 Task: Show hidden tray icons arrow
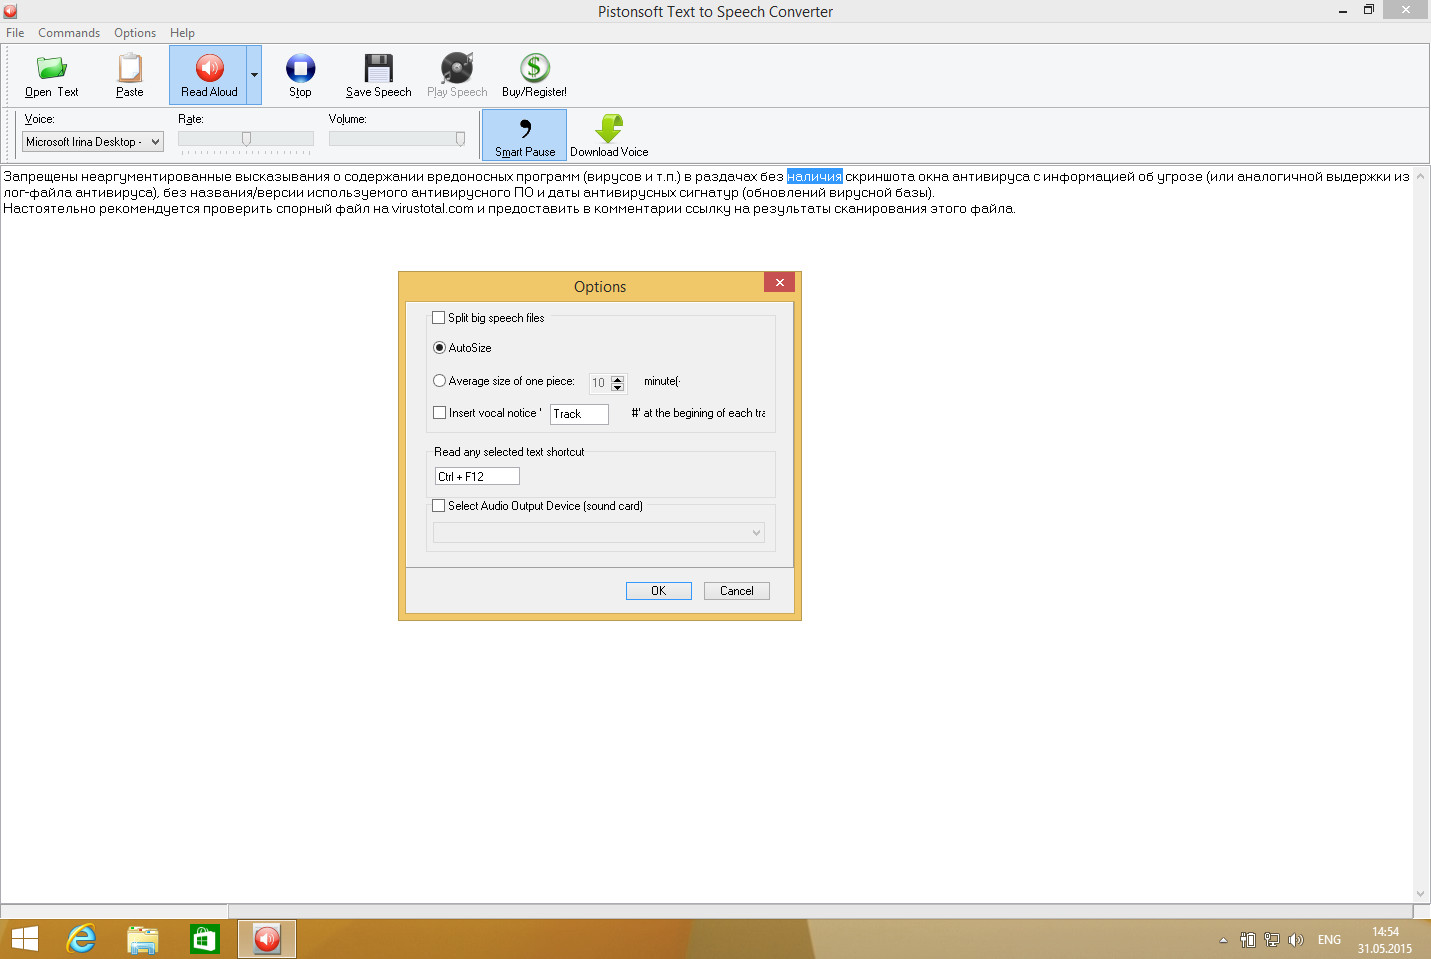[x=1223, y=940]
